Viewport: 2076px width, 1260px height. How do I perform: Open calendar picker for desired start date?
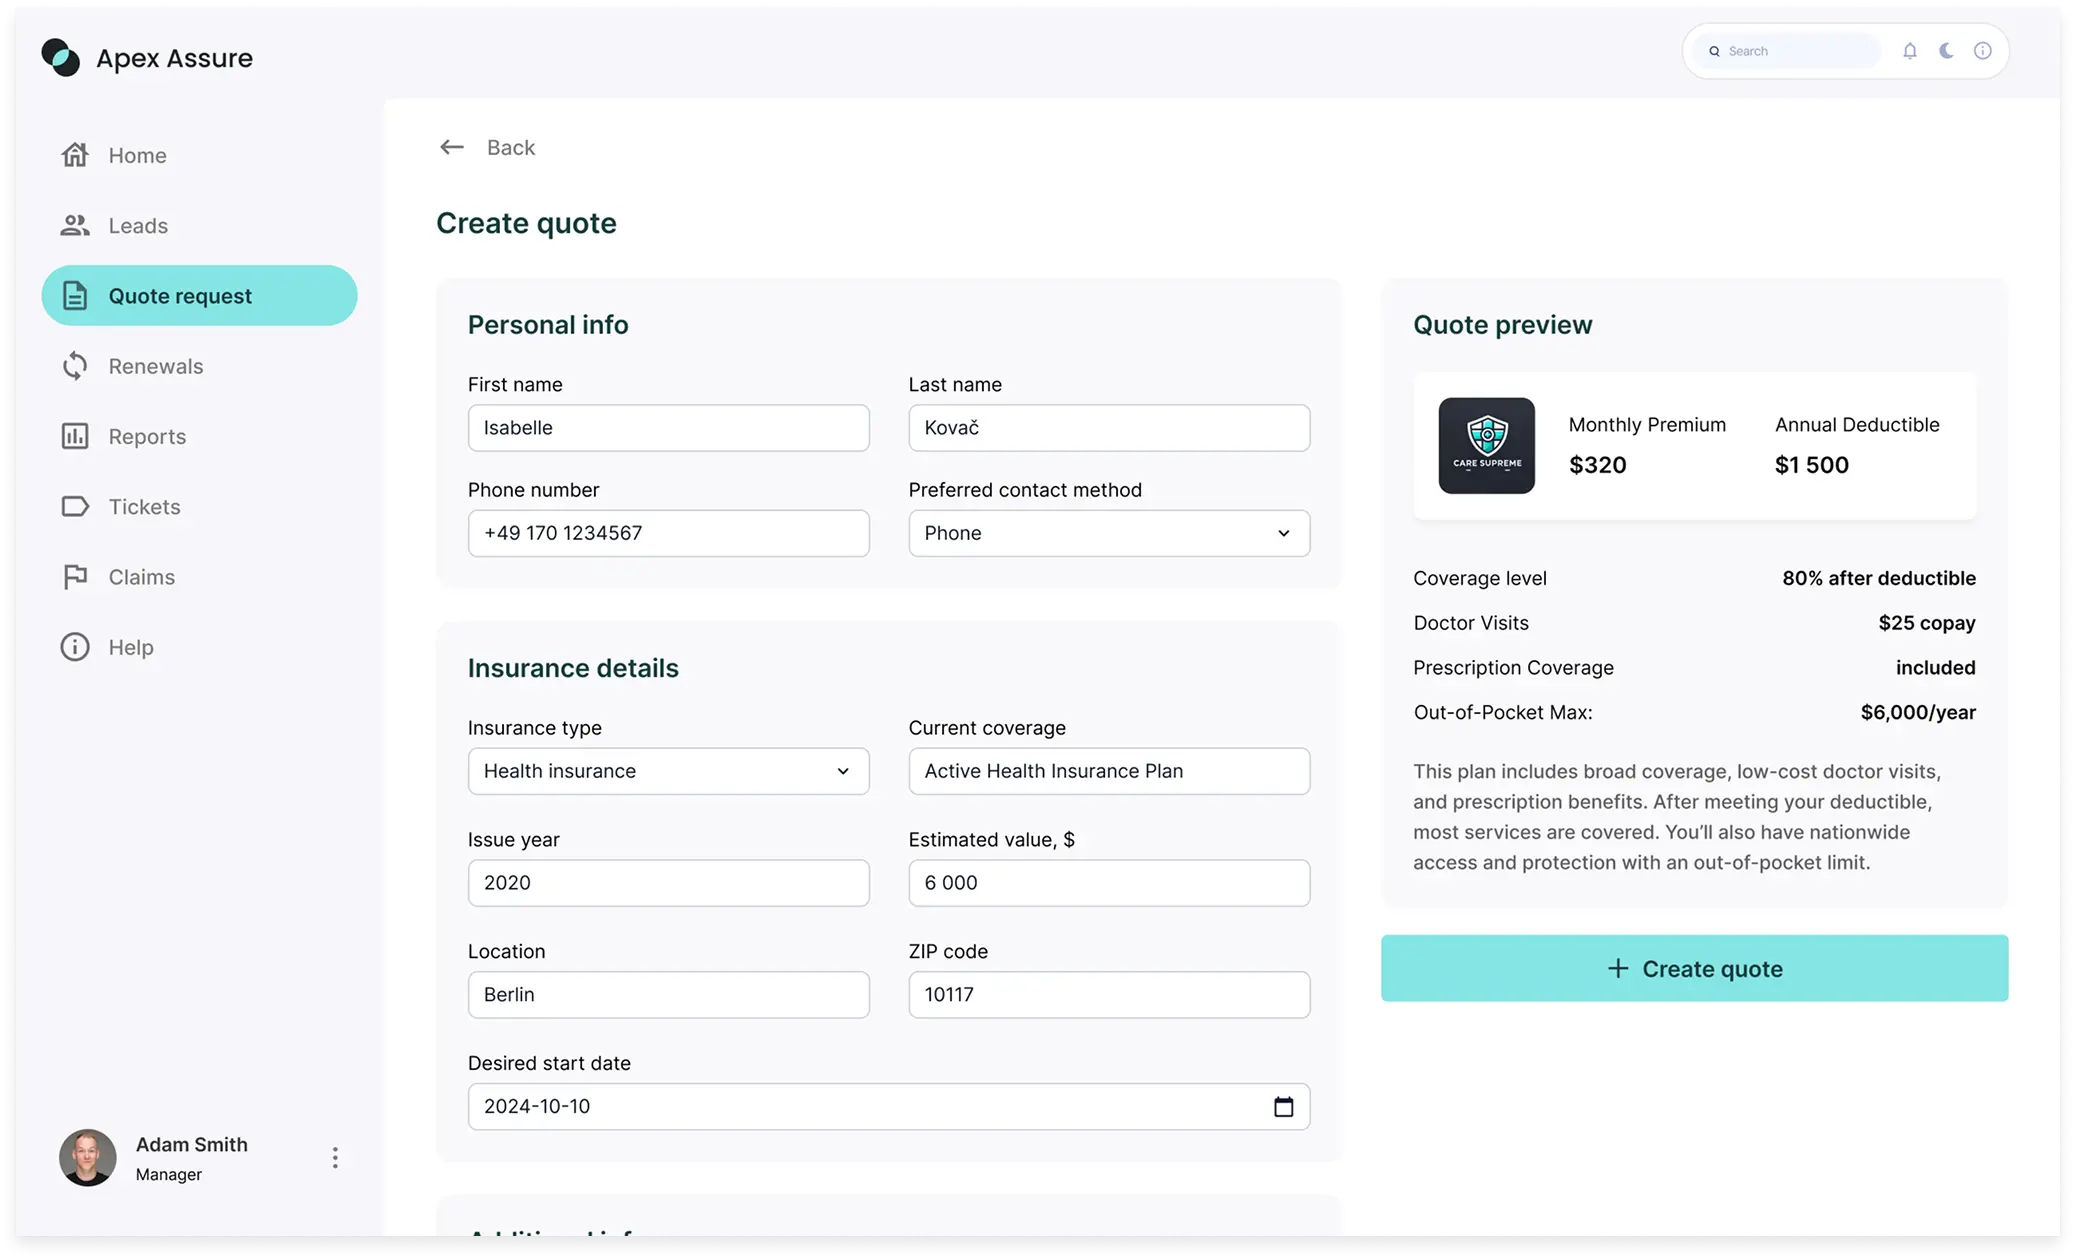coord(1283,1107)
